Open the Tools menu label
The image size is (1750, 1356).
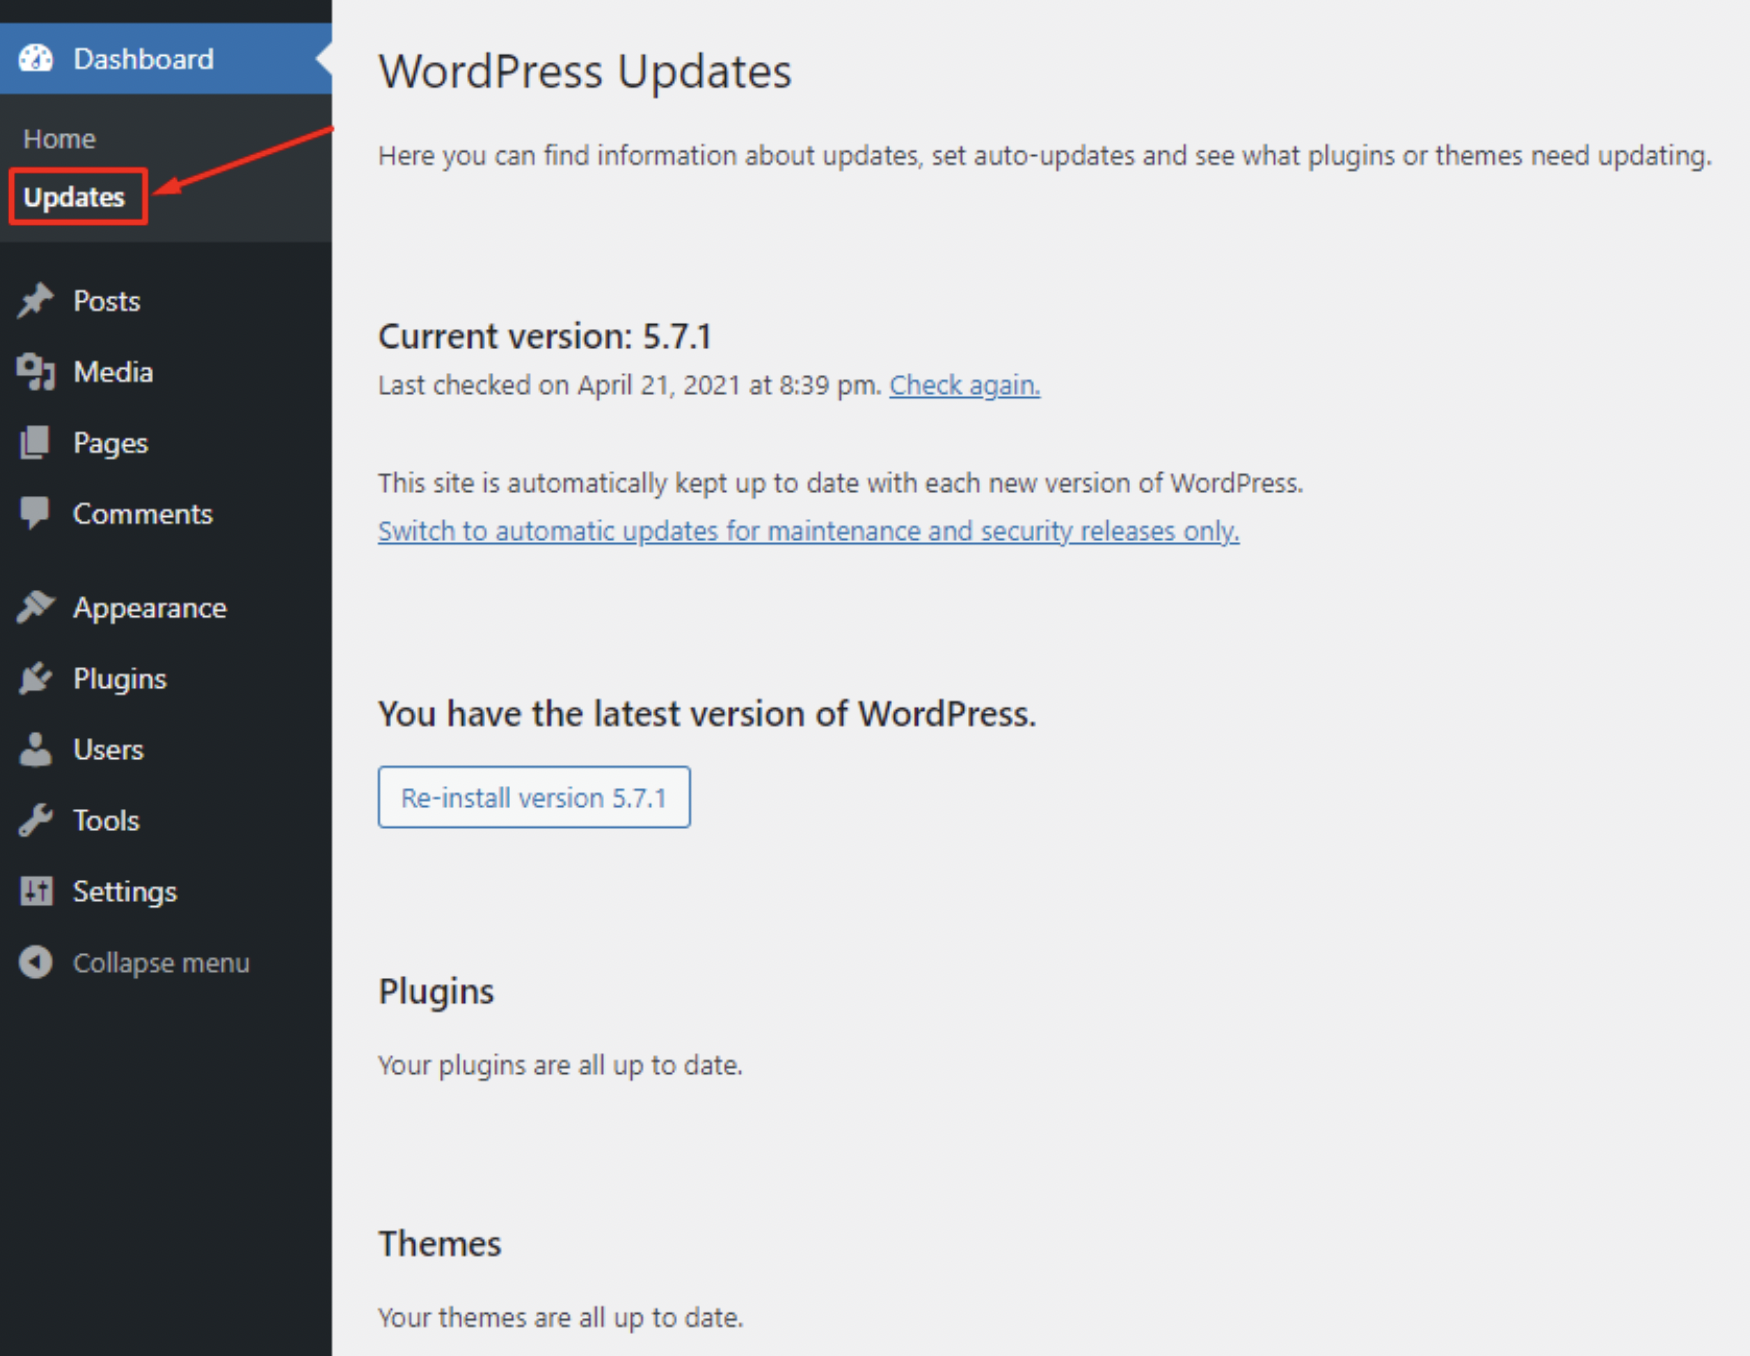[x=105, y=821]
